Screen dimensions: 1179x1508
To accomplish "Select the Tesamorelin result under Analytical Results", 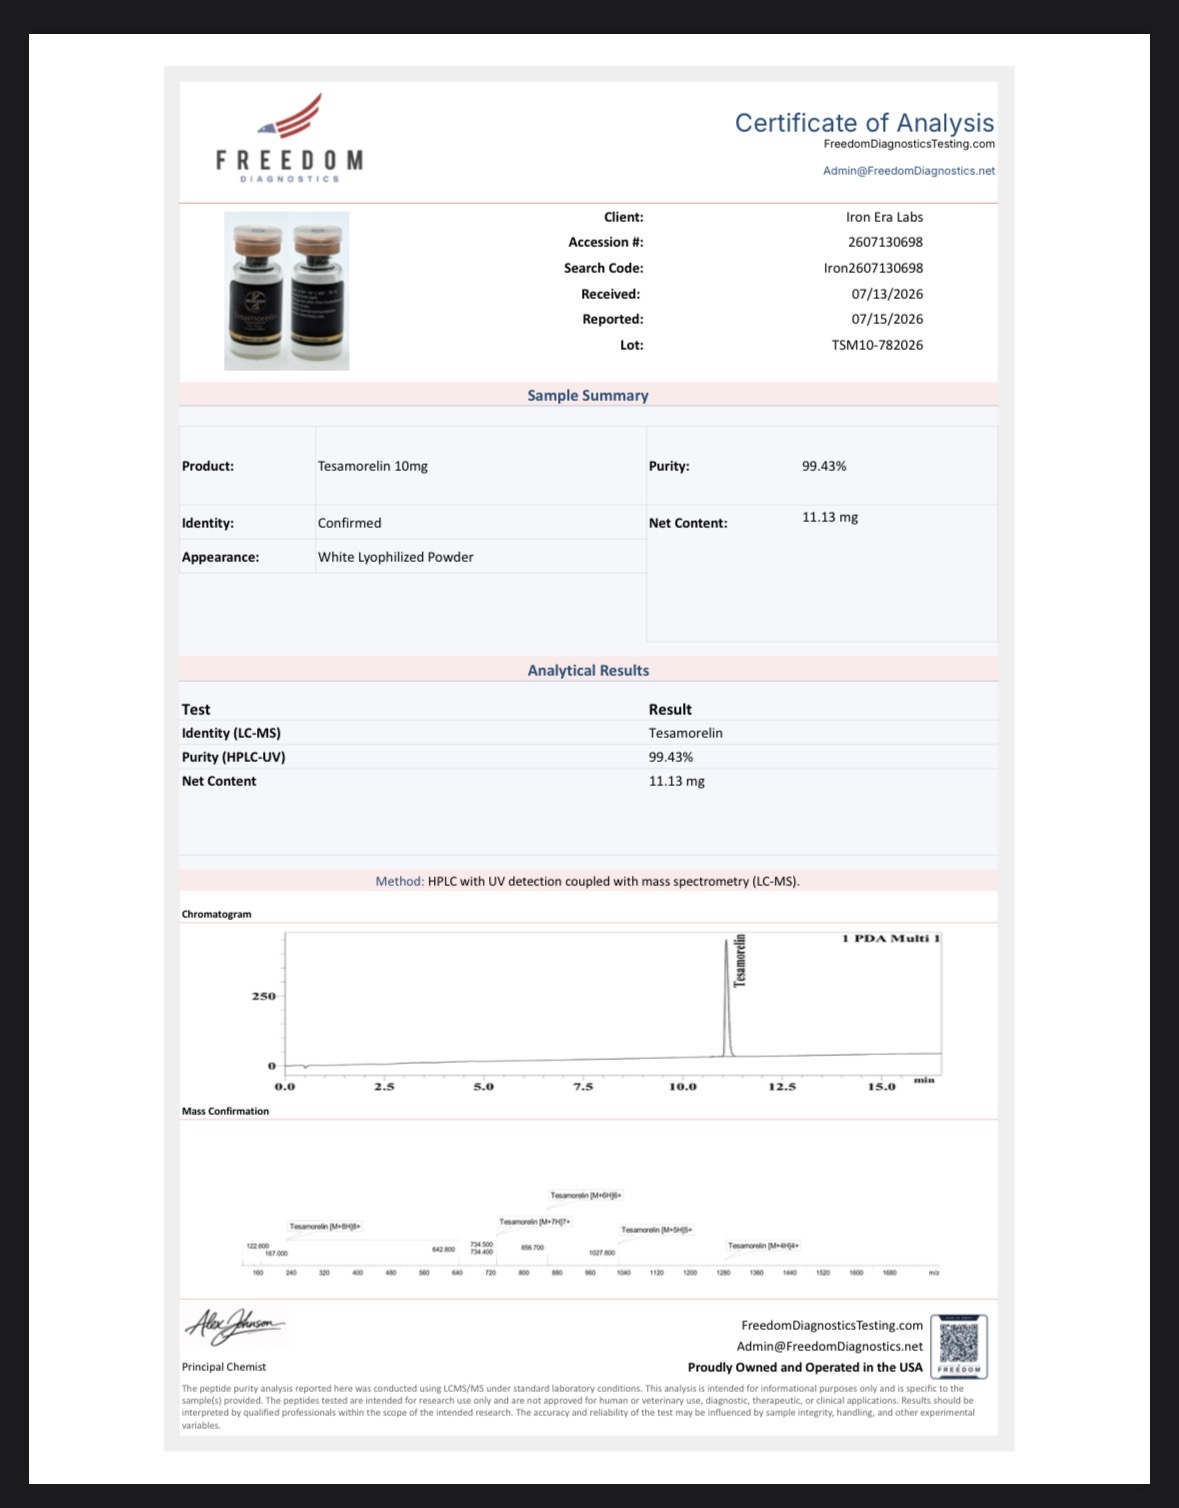I will pos(685,733).
